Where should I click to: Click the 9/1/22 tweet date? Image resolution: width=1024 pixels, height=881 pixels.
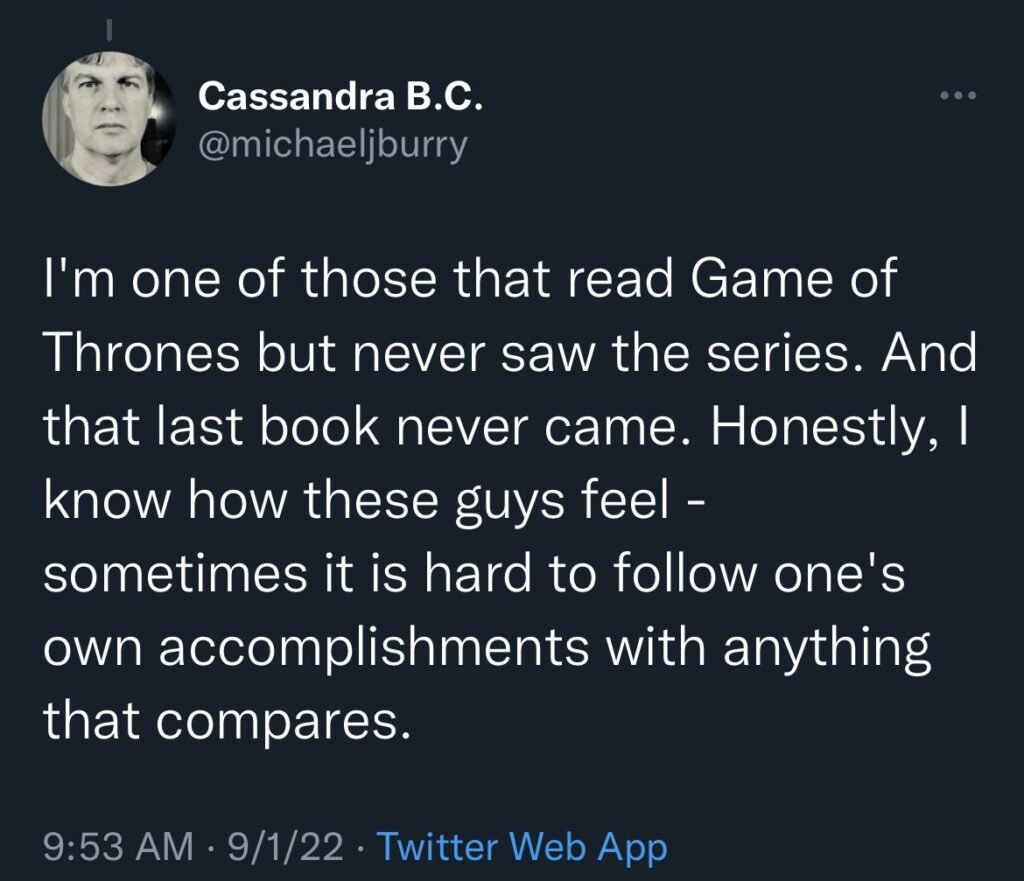[x=286, y=848]
